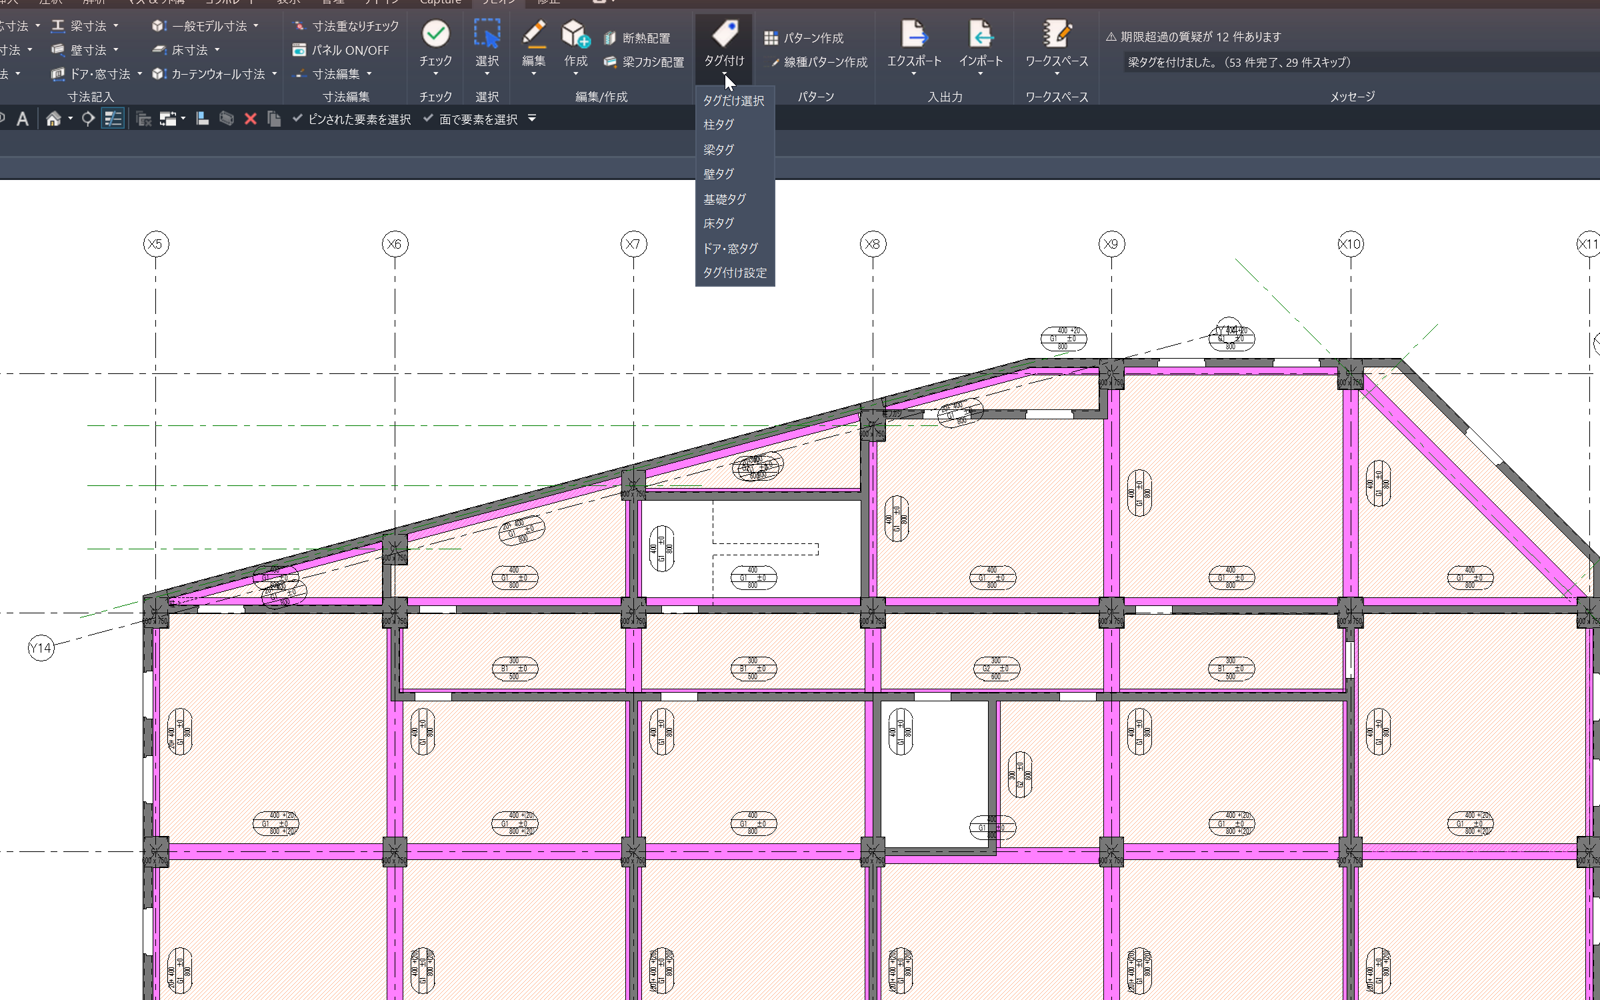Select grid bubble Y14
The height and width of the screenshot is (1000, 1600).
(x=40, y=648)
